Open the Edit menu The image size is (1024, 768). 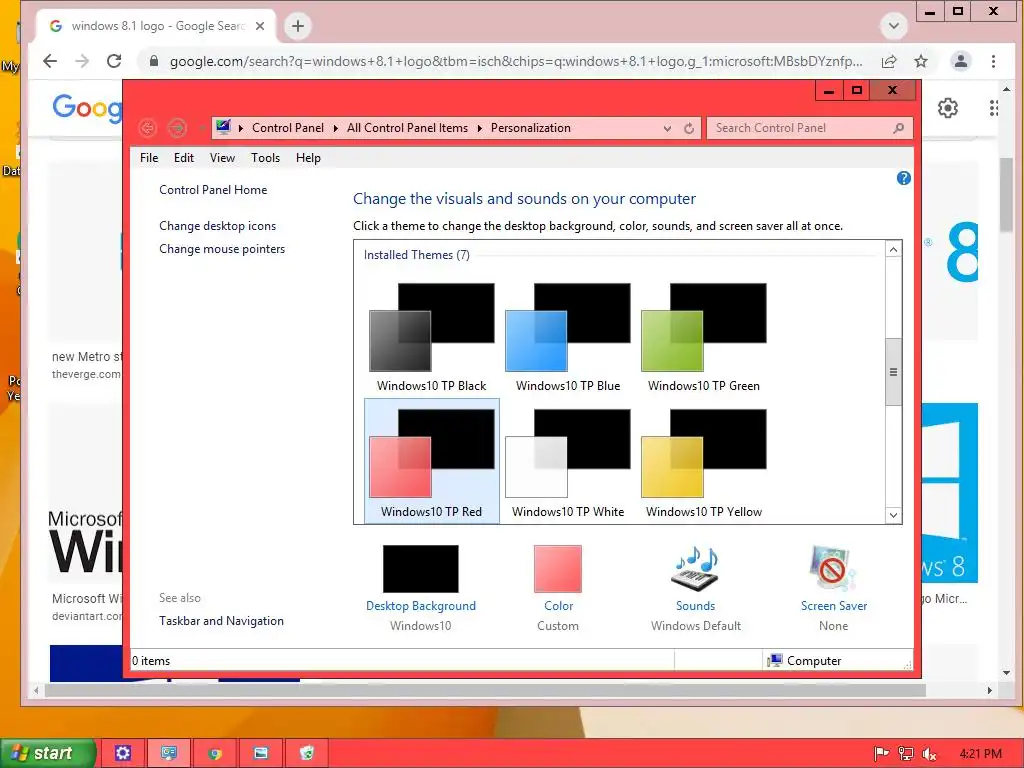pyautogui.click(x=184, y=158)
